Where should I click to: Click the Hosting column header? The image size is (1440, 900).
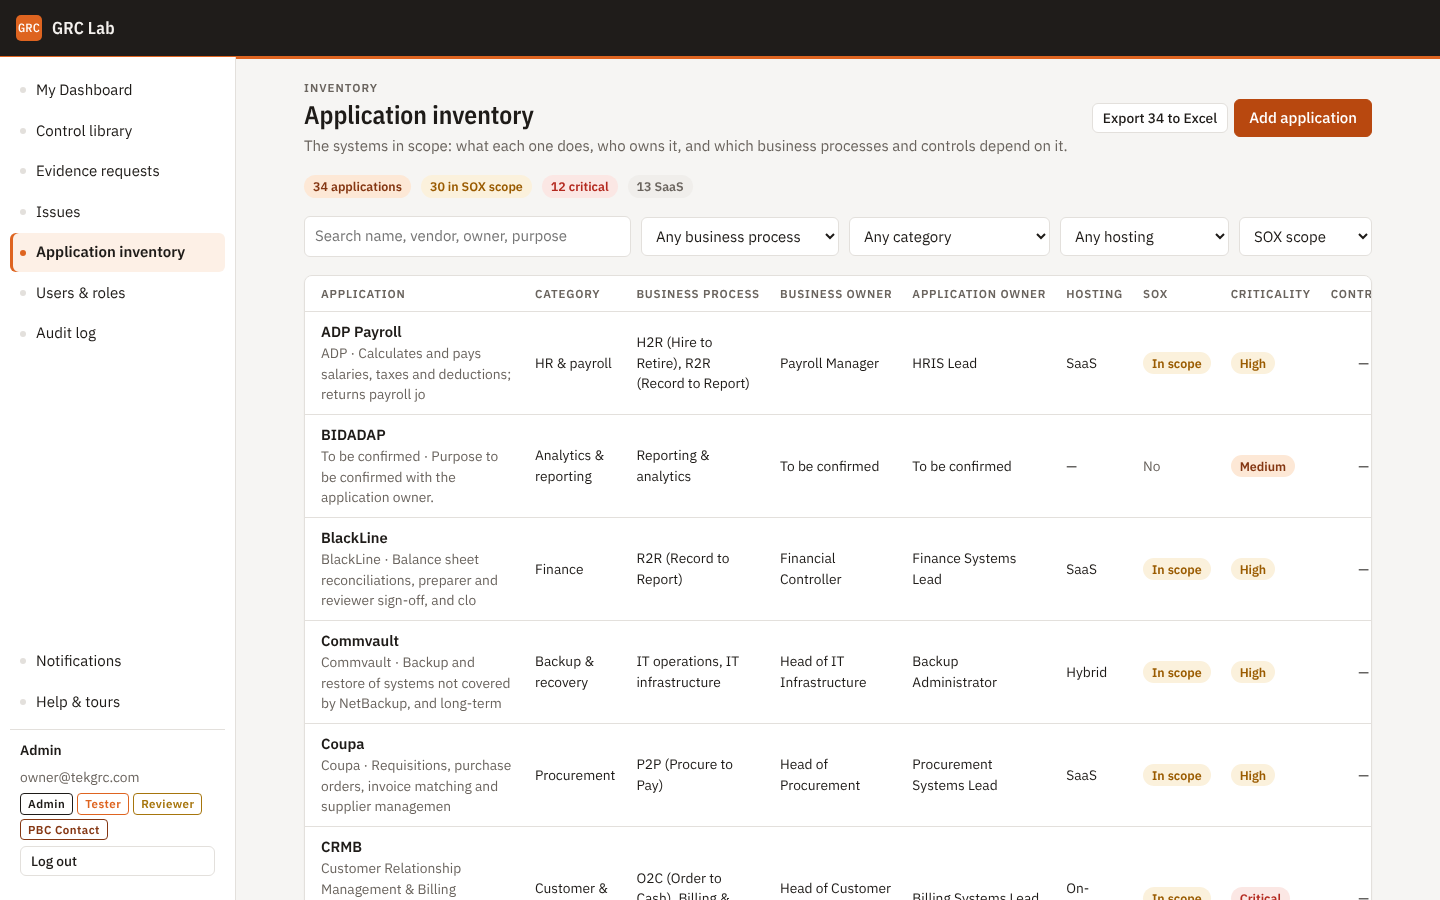(x=1094, y=294)
